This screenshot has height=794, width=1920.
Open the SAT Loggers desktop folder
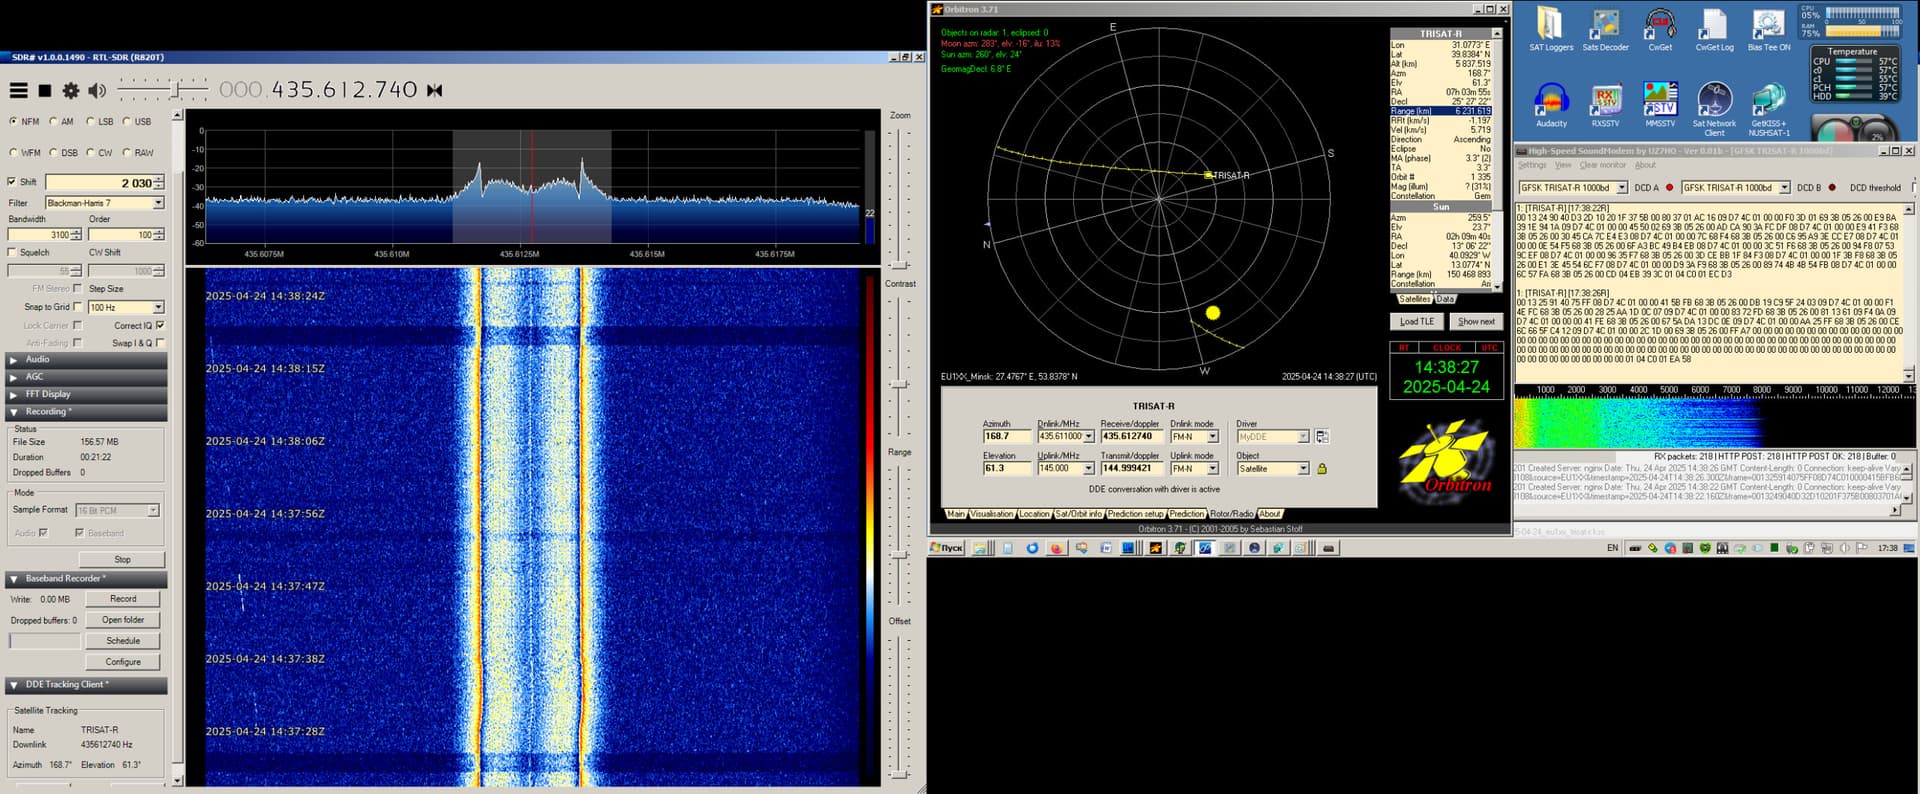pyautogui.click(x=1550, y=29)
